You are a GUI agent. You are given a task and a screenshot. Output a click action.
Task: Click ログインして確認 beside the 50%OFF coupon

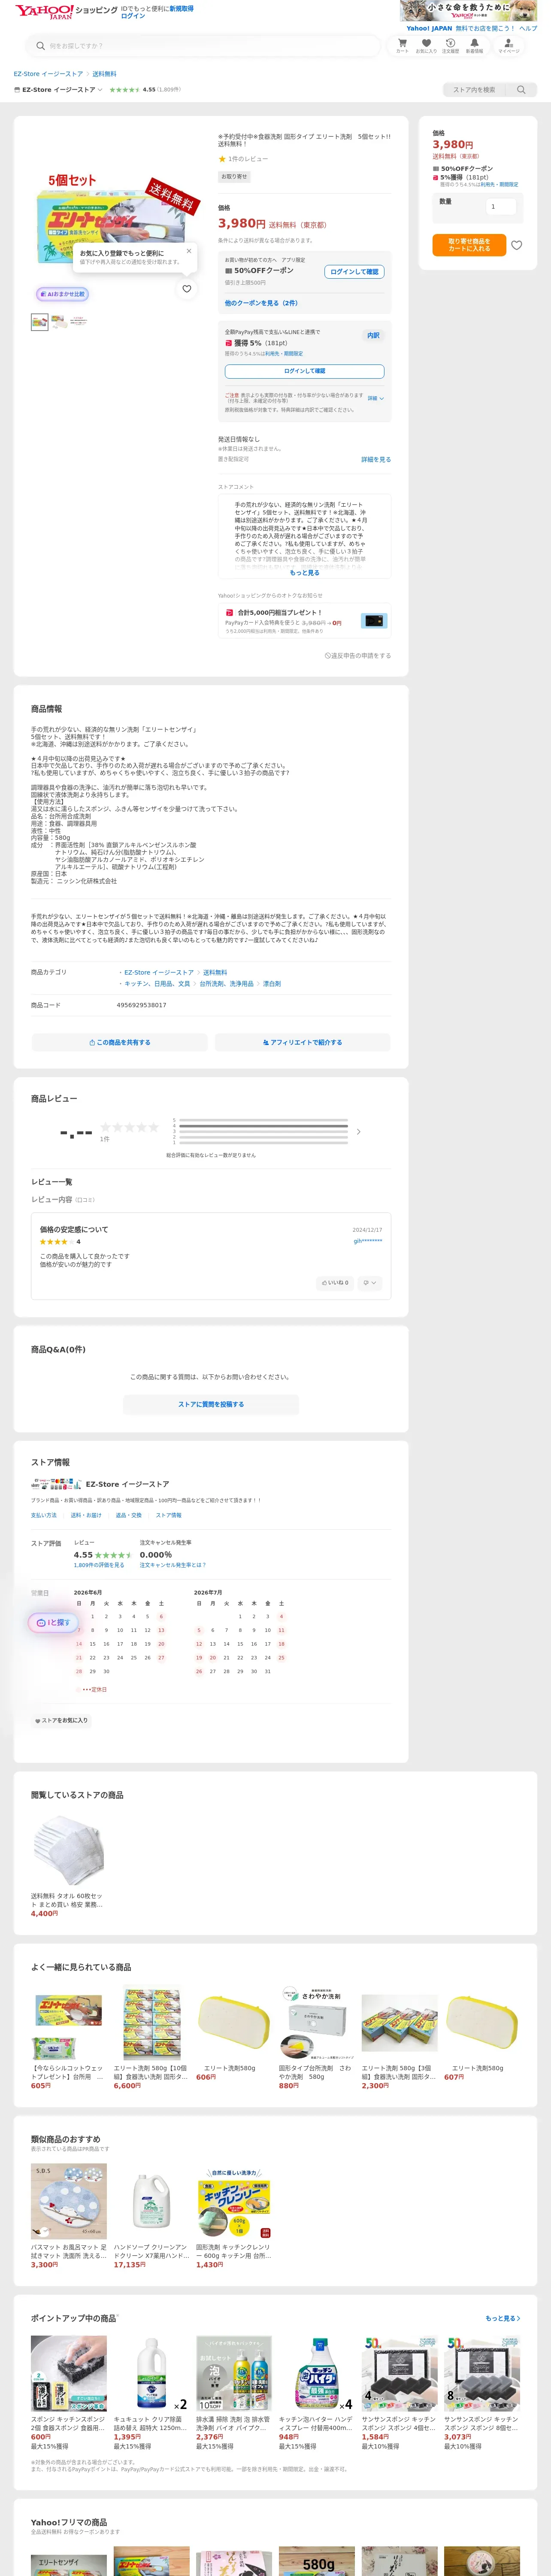[x=354, y=272]
